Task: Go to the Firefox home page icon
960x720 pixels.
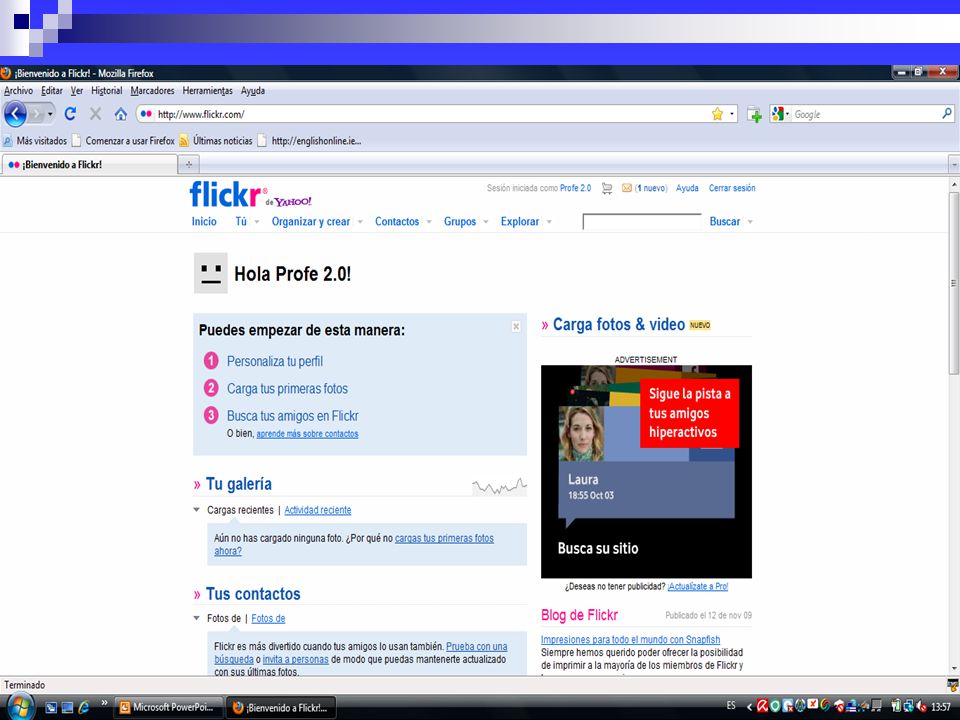Action: pyautogui.click(x=121, y=114)
